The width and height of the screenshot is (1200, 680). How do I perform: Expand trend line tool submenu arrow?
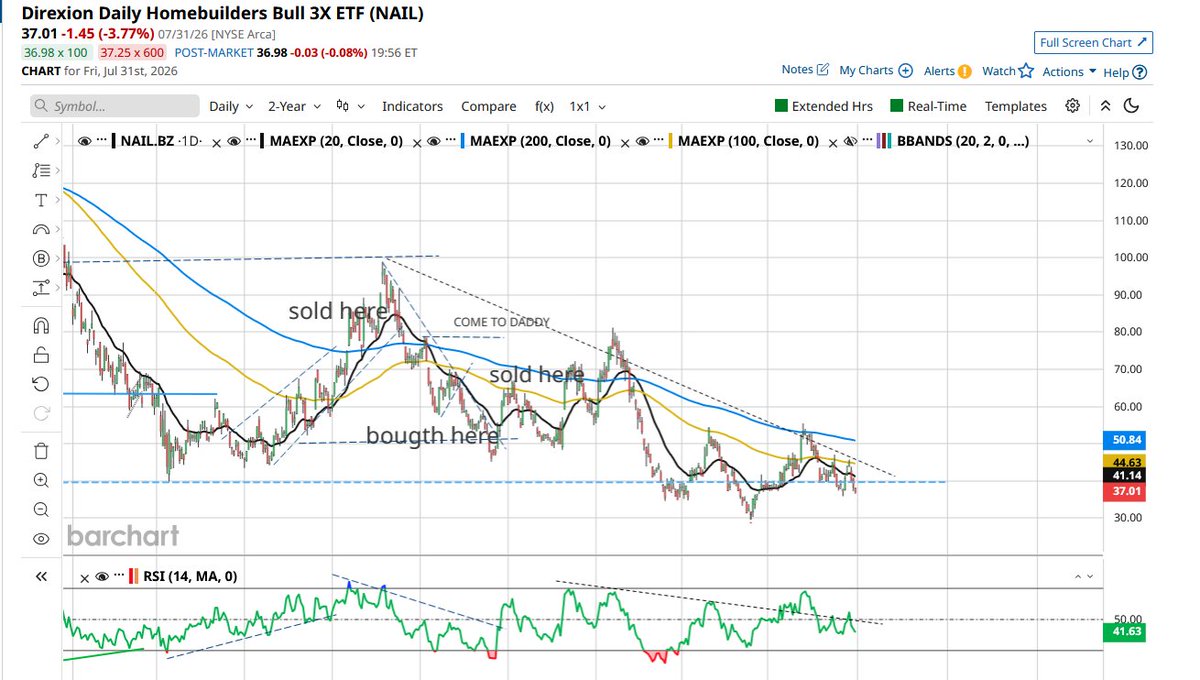[56, 142]
